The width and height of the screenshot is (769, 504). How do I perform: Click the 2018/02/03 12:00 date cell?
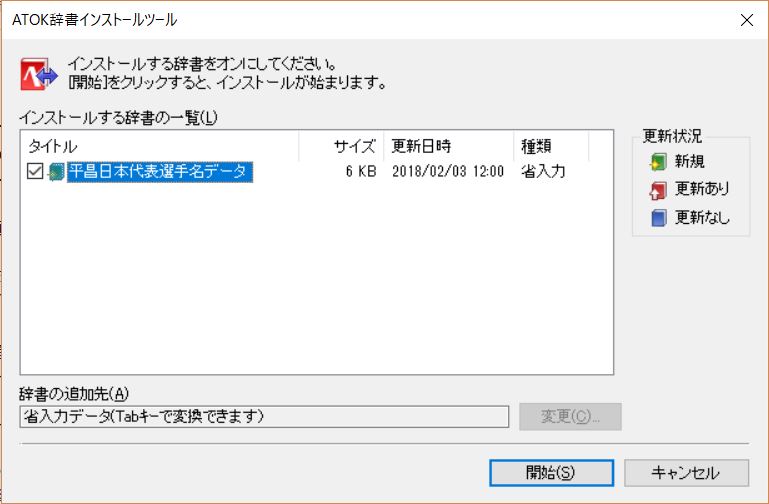[448, 172]
